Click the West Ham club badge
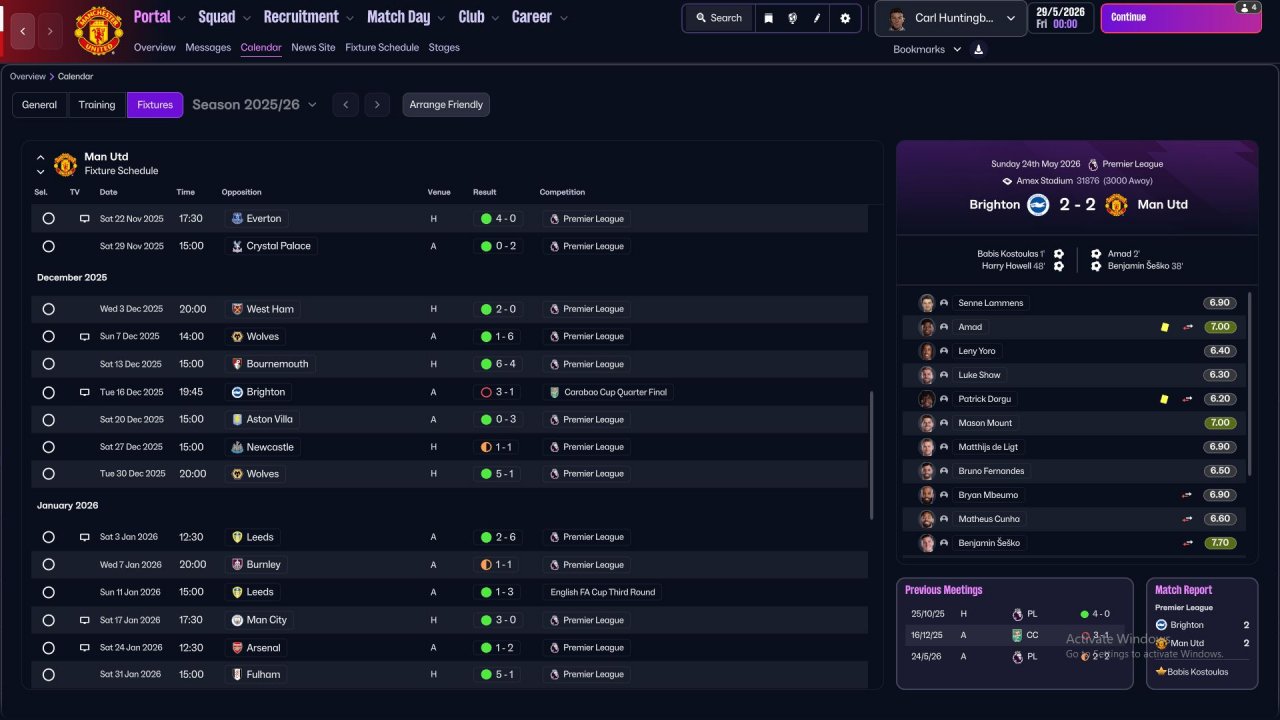Screen dimensions: 1280x720 pyautogui.click(x=237, y=309)
